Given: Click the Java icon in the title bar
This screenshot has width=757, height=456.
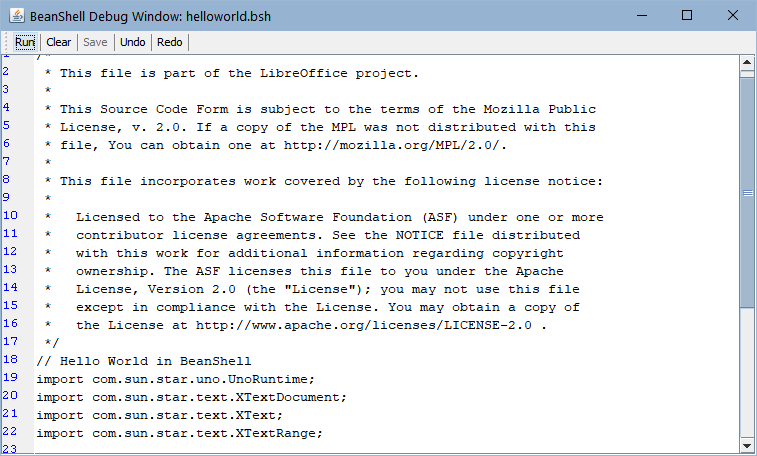Looking at the screenshot, I should click(x=17, y=15).
